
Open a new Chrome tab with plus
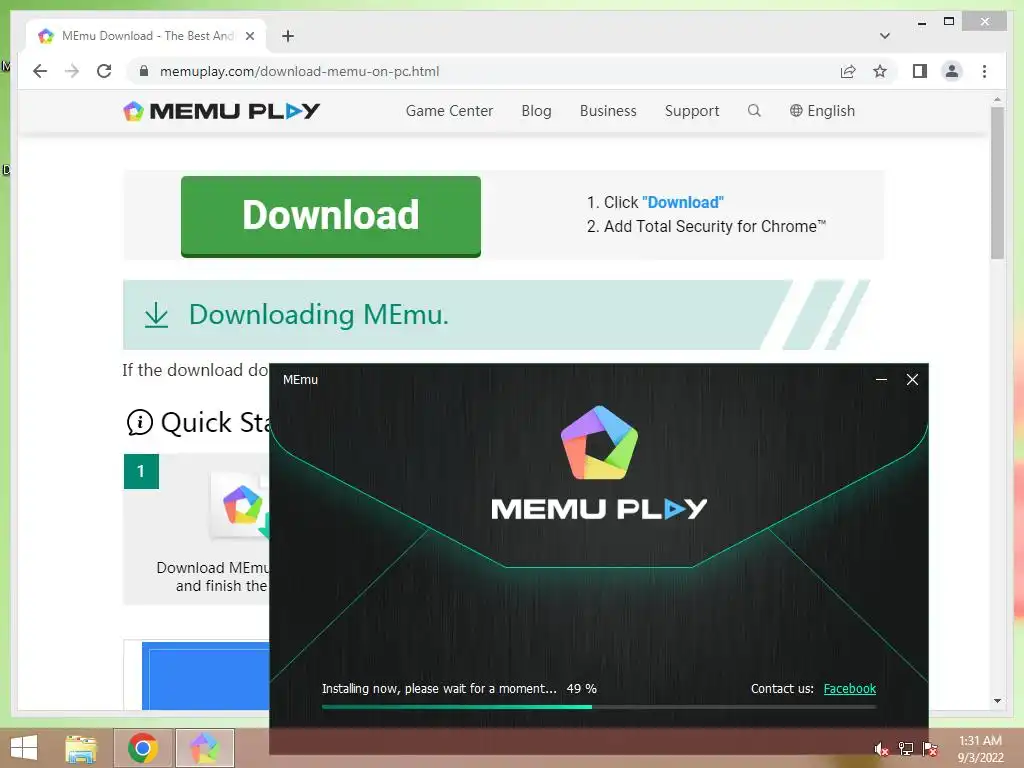tap(288, 36)
